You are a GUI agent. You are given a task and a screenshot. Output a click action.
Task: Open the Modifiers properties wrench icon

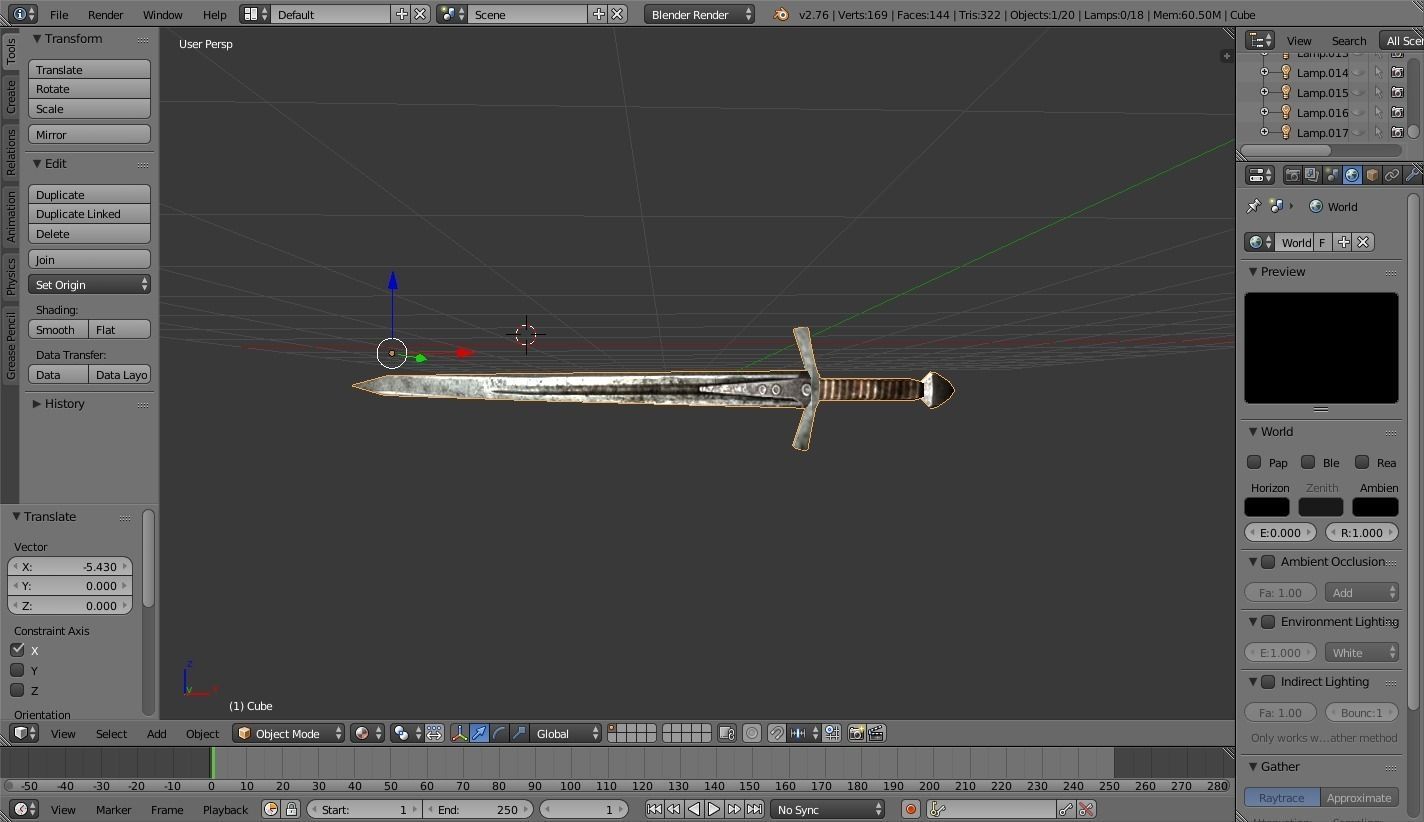pyautogui.click(x=1412, y=174)
